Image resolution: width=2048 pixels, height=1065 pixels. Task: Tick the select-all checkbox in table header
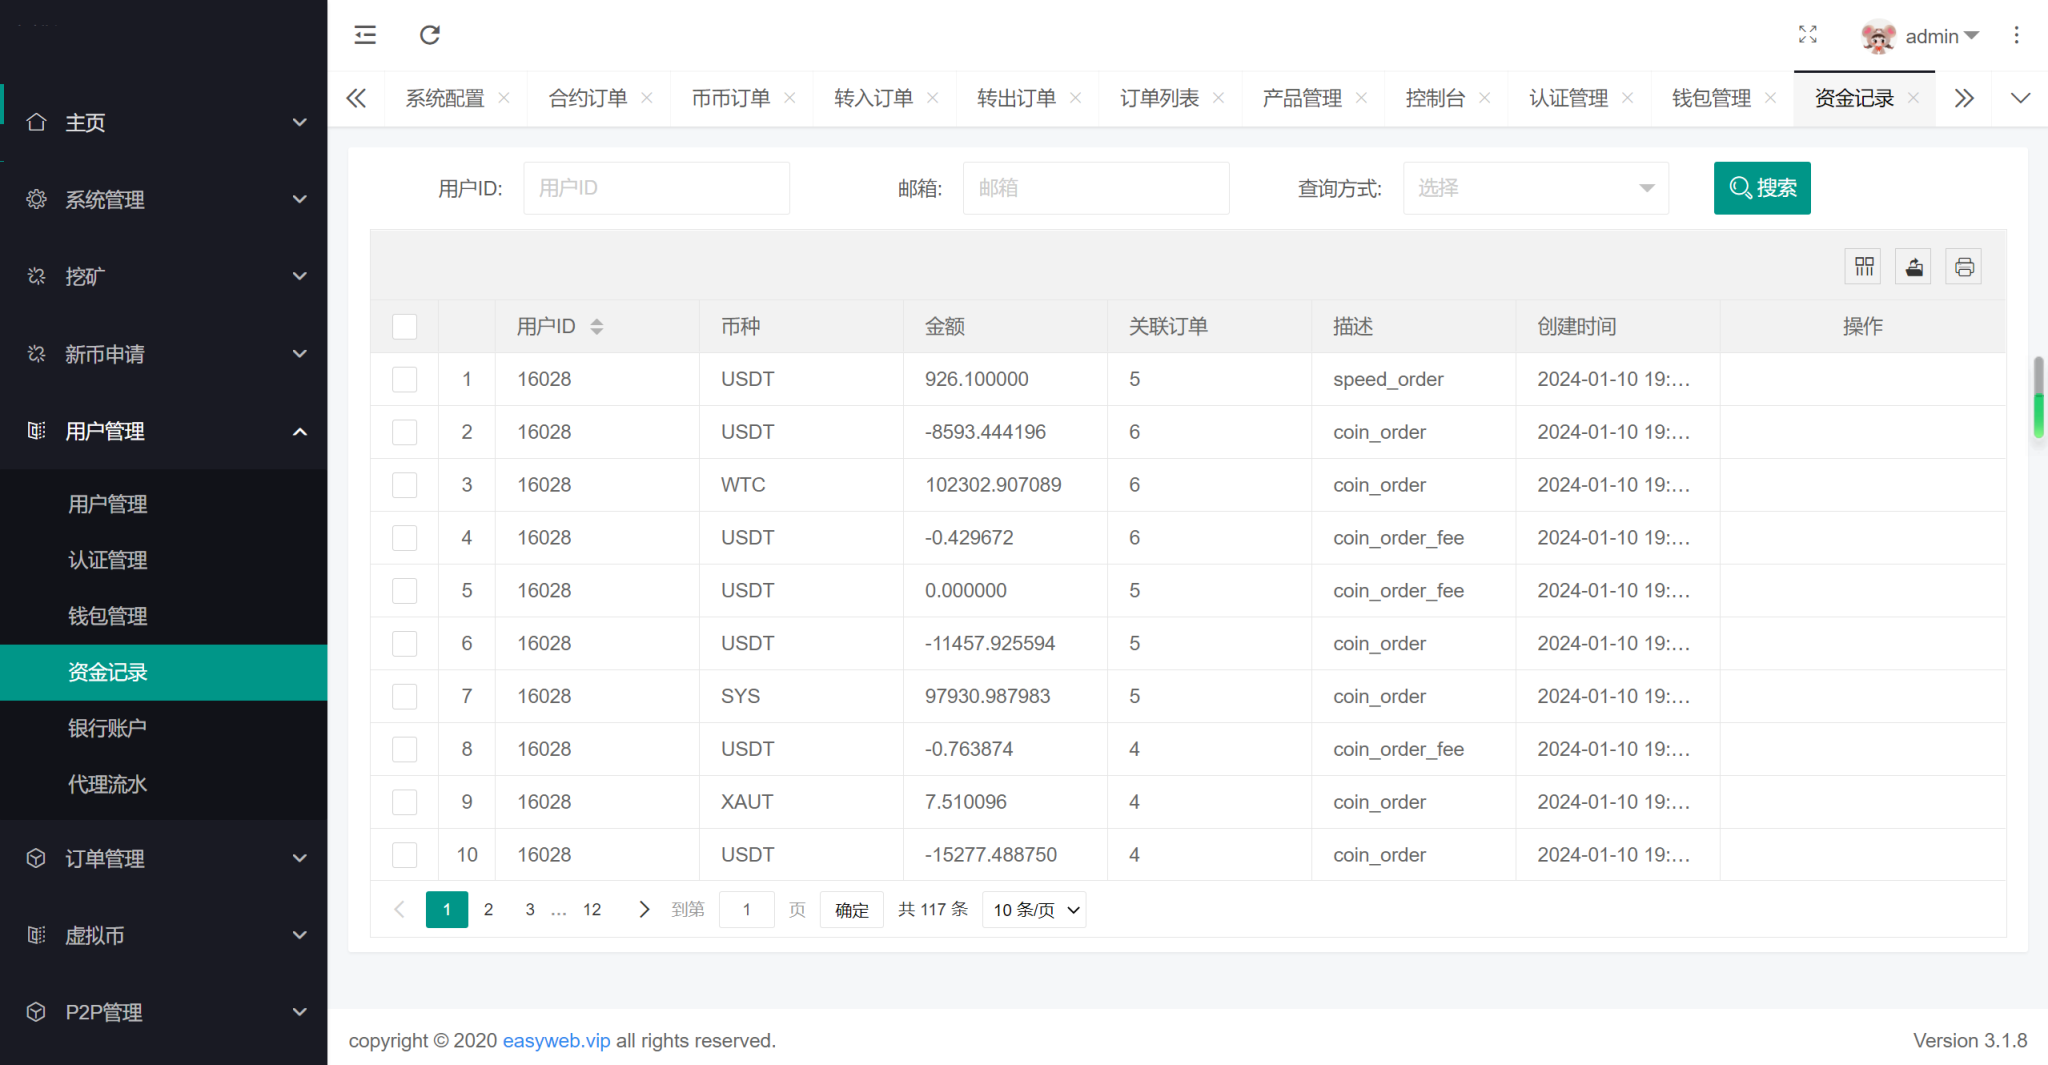[x=405, y=327]
